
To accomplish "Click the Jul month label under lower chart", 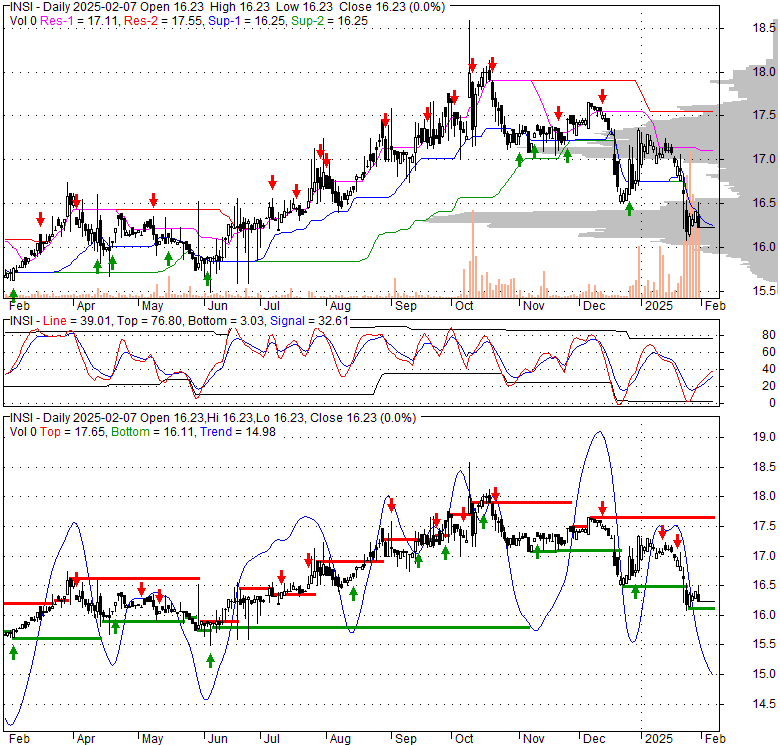I will (x=272, y=739).
